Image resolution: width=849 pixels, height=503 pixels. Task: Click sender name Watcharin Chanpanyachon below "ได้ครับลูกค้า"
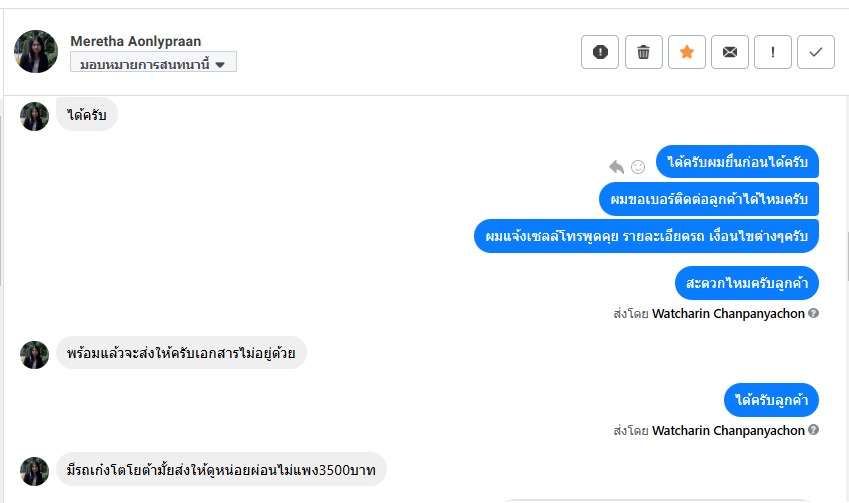[x=728, y=430]
